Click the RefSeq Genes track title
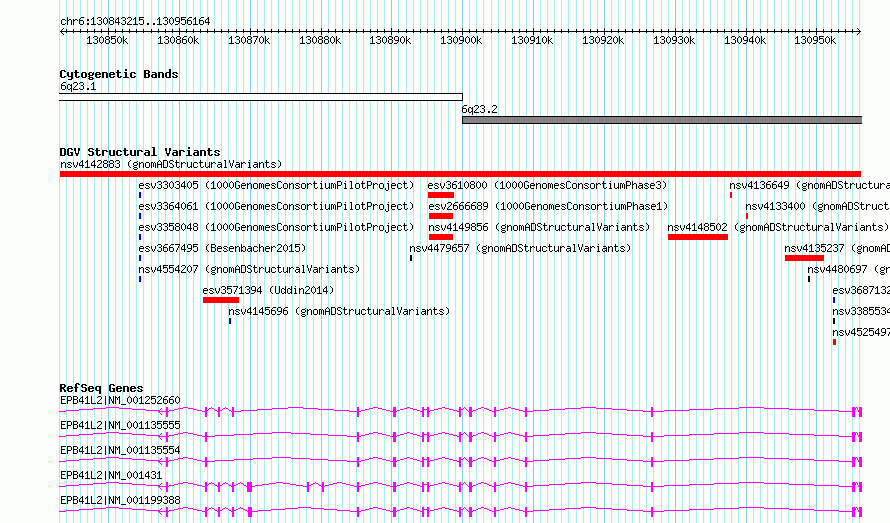Viewport: 890px width, 523px height. pos(101,388)
